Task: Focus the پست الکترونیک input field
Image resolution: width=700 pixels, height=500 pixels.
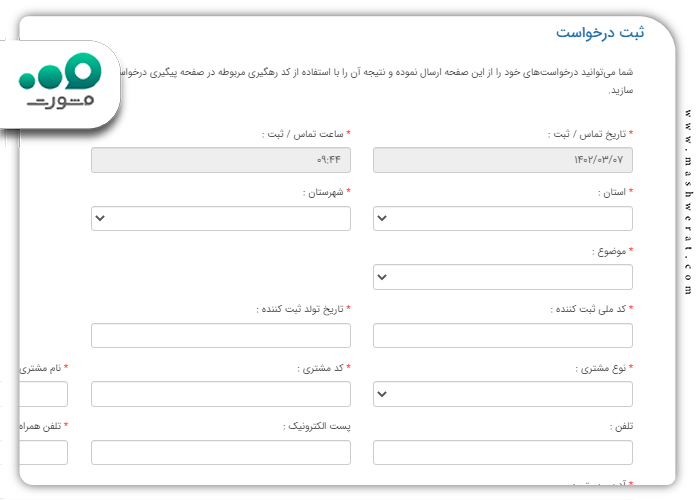Action: pos(221,452)
